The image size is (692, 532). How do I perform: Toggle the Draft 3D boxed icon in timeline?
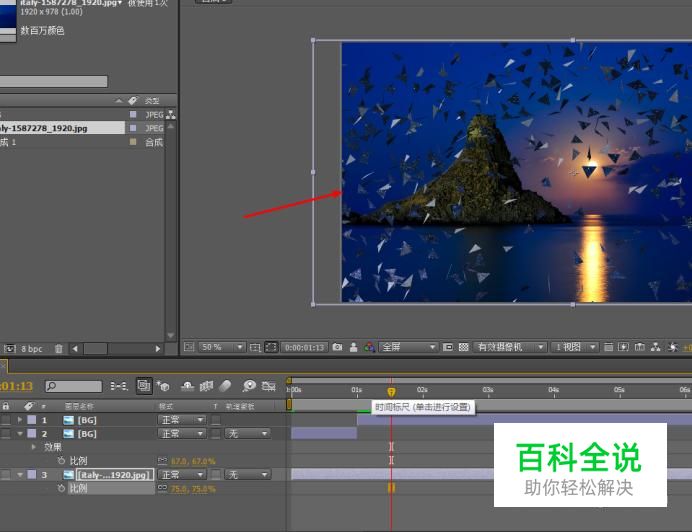coord(144,386)
